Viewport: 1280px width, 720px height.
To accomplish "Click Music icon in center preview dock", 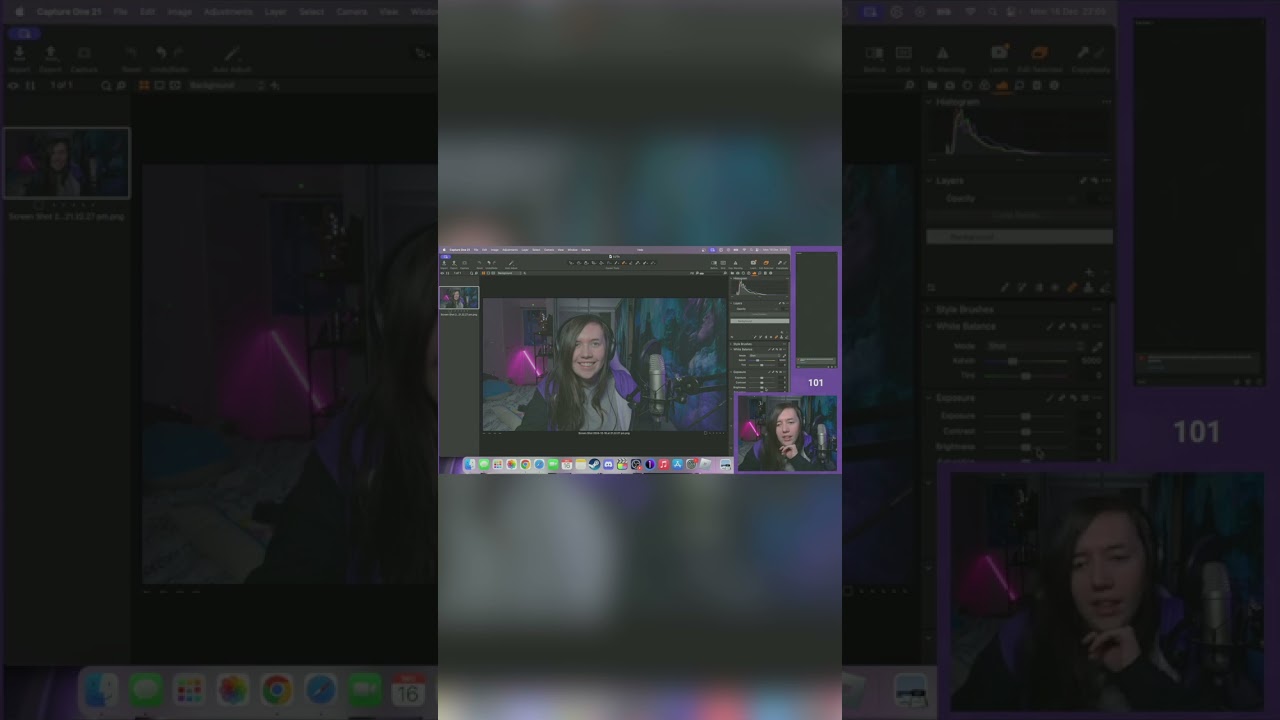I will point(663,465).
